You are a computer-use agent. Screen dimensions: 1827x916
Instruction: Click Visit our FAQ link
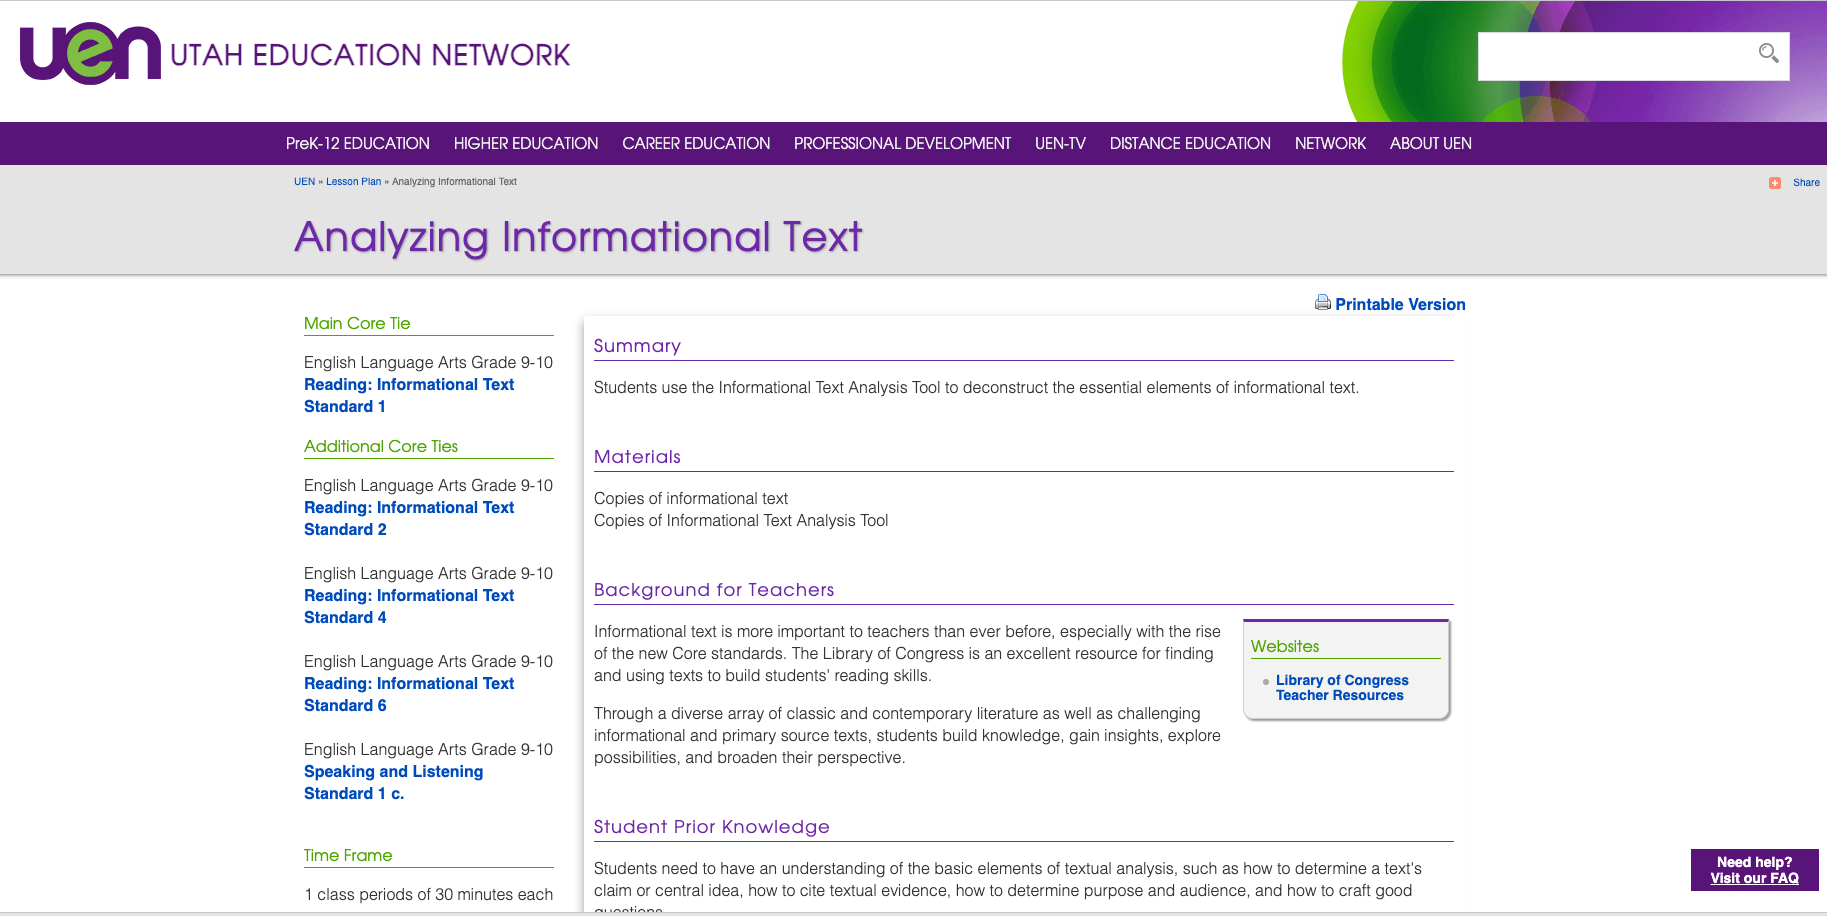(x=1755, y=878)
